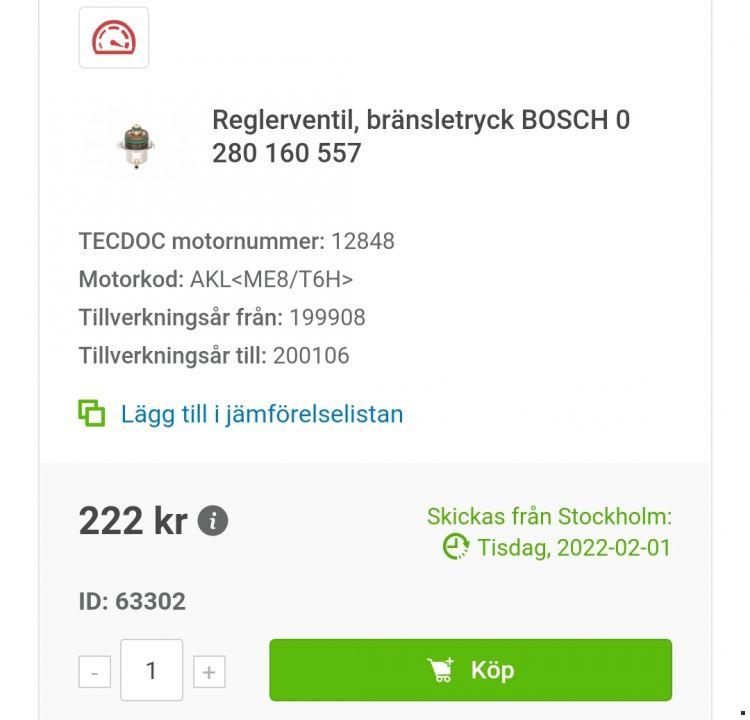Increase quantity with the plus button
Viewport: 750px width, 720px height.
point(208,672)
